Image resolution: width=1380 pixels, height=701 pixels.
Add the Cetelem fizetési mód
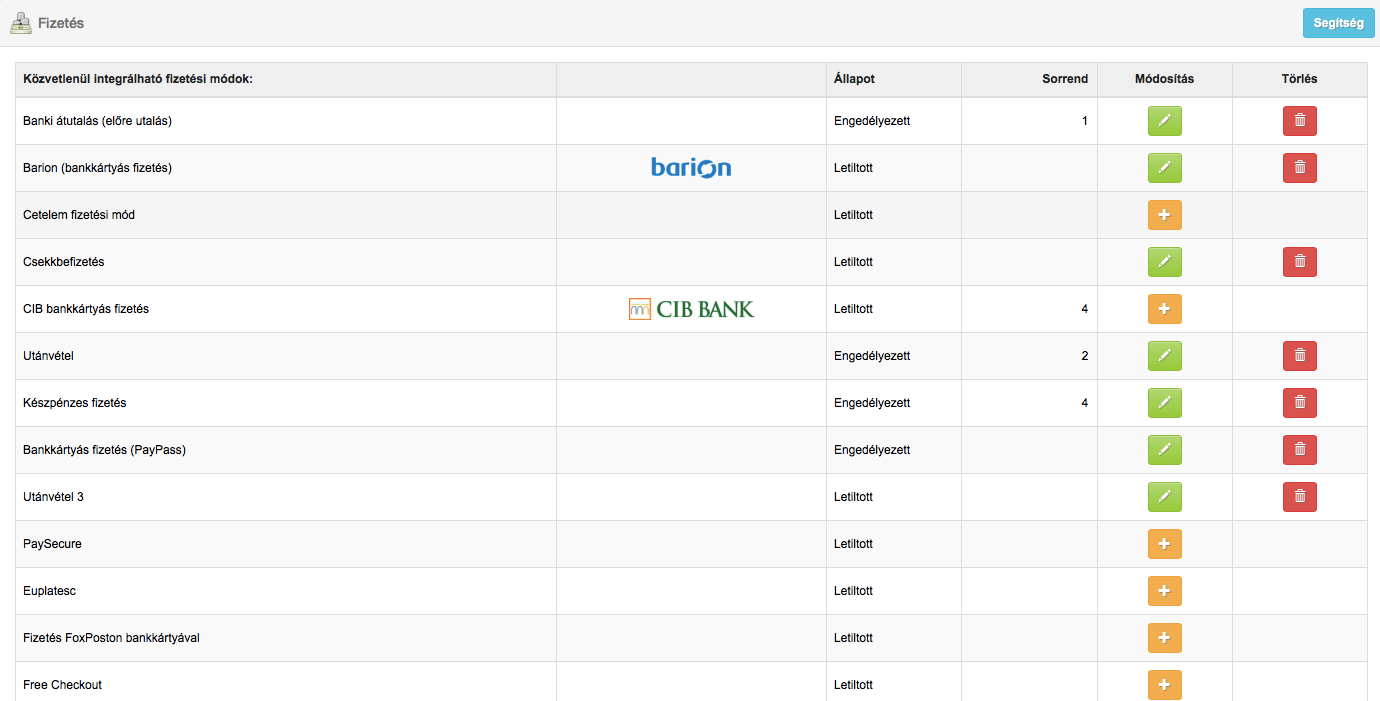[x=1164, y=215]
